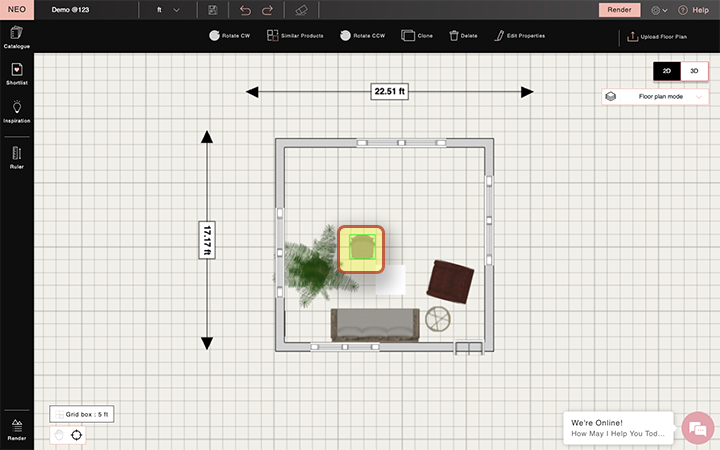This screenshot has height=450, width=720.
Task: Open the ft units dropdown
Action: click(x=168, y=10)
